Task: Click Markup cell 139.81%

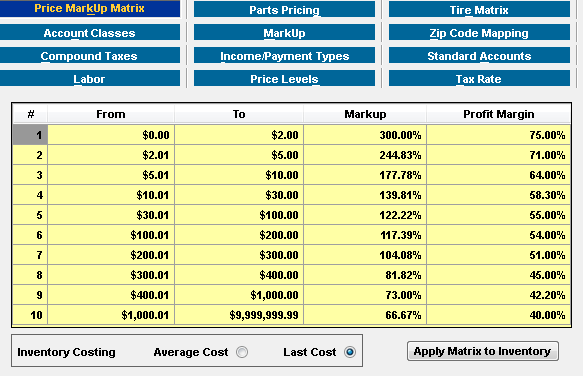Action: [x=365, y=195]
